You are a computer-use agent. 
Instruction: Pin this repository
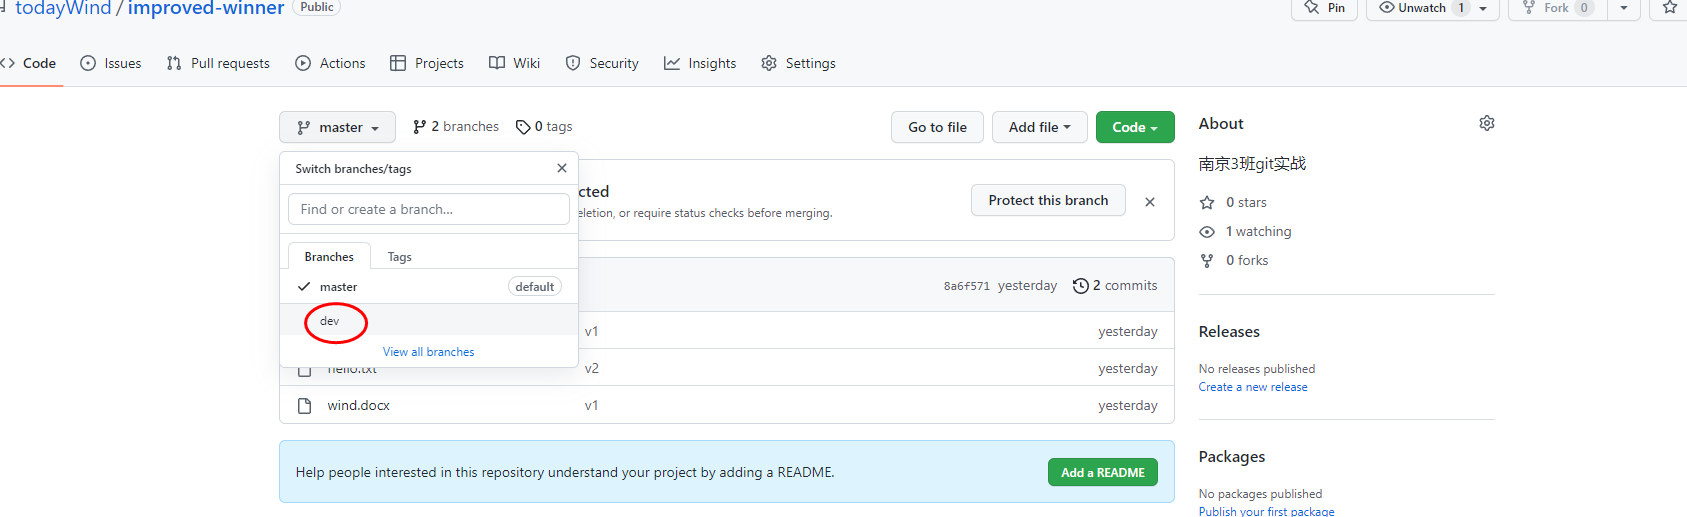(x=1326, y=8)
